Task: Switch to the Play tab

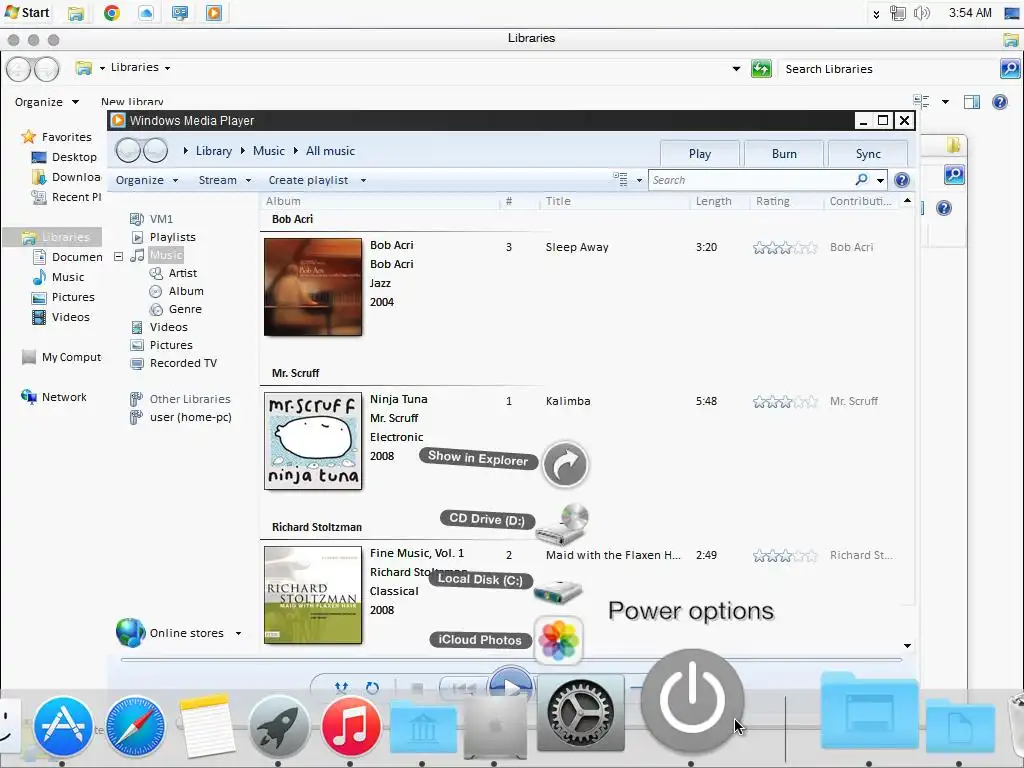Action: (x=700, y=154)
